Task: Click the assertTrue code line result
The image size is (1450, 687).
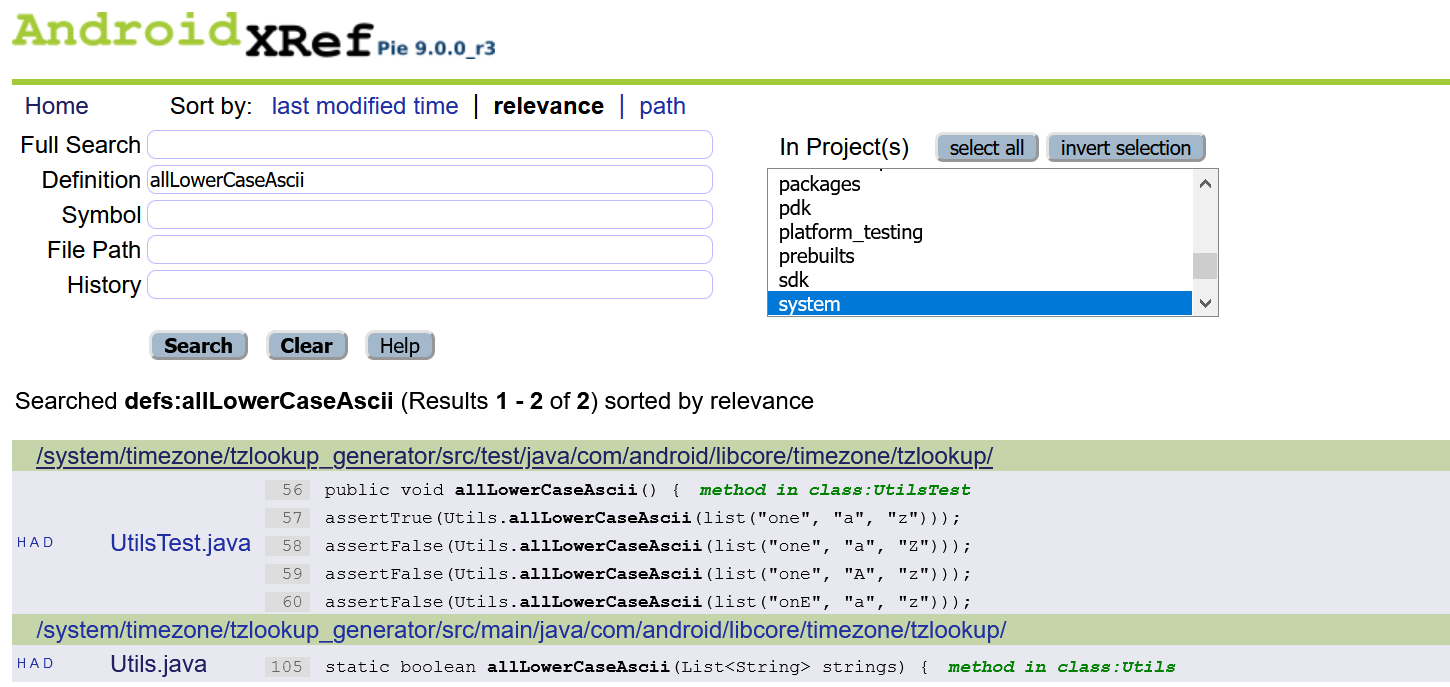Action: tap(643, 518)
